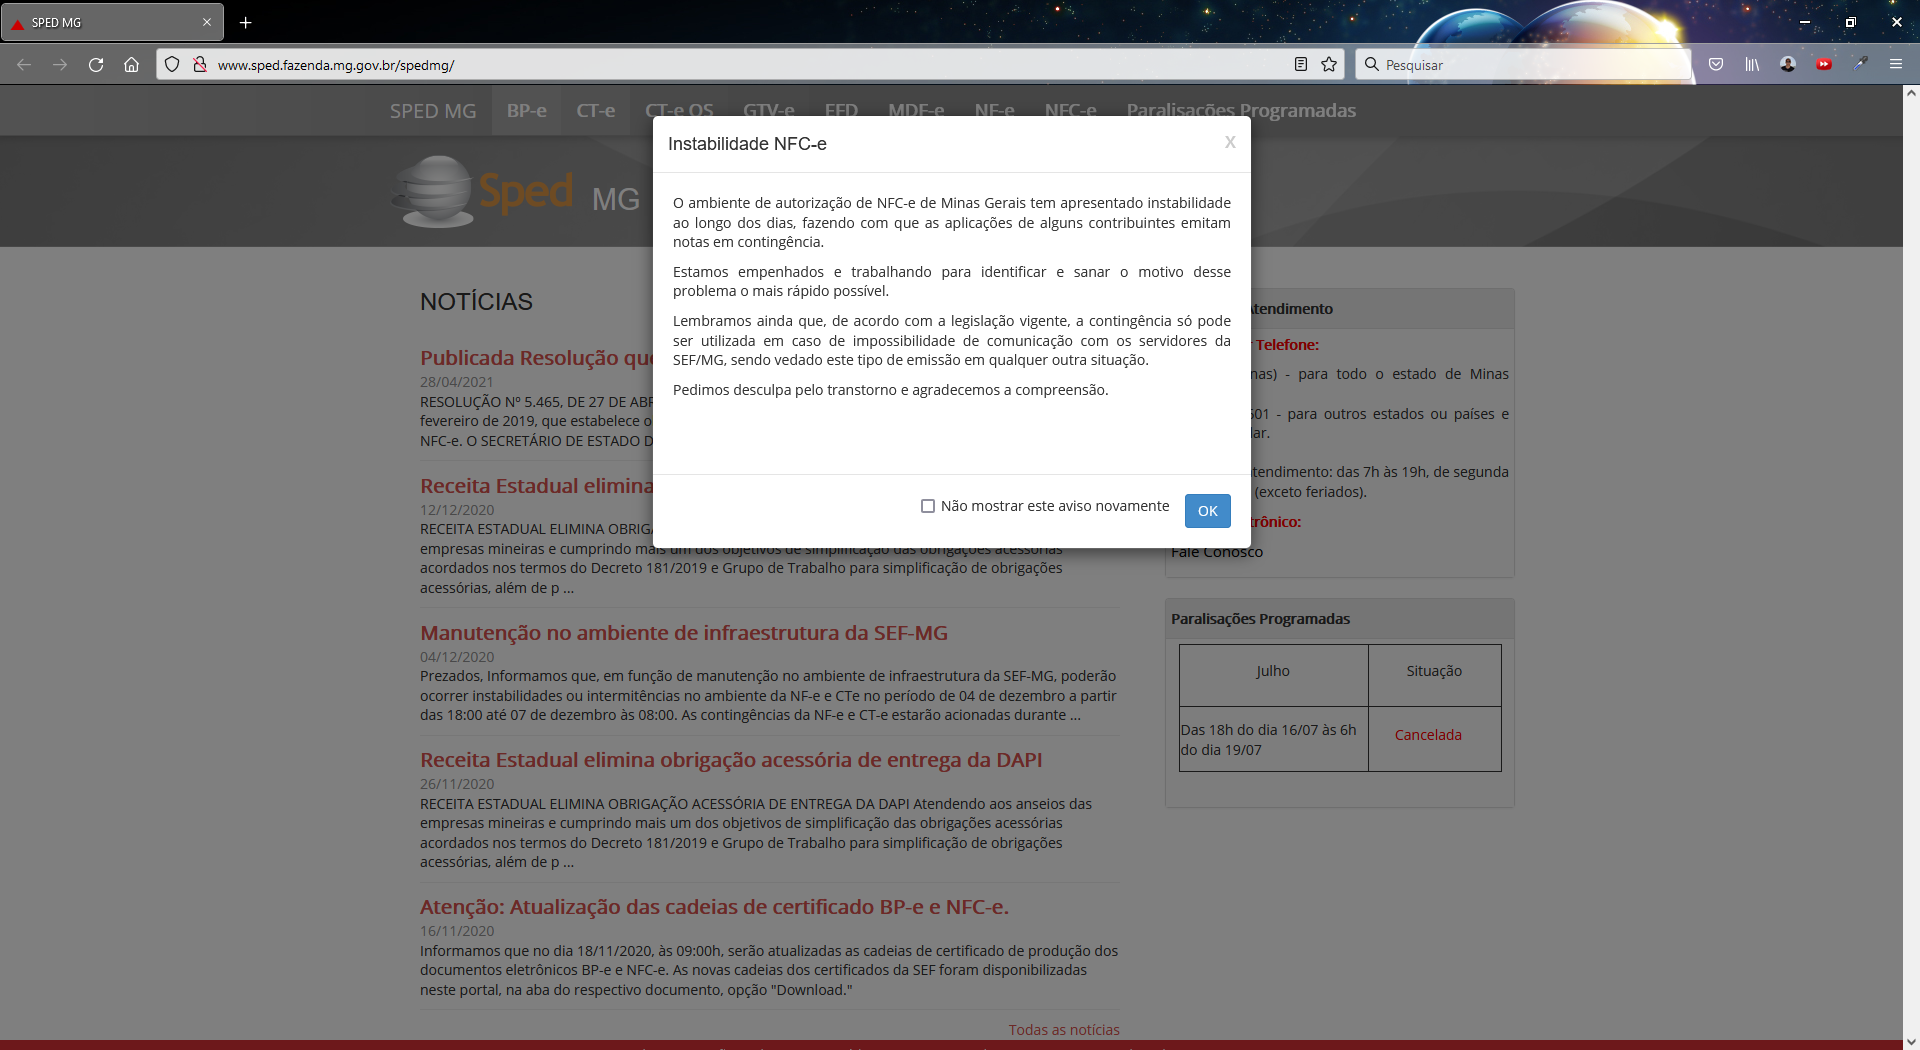Click the red YouTube extension icon
1920x1050 pixels.
coord(1824,65)
